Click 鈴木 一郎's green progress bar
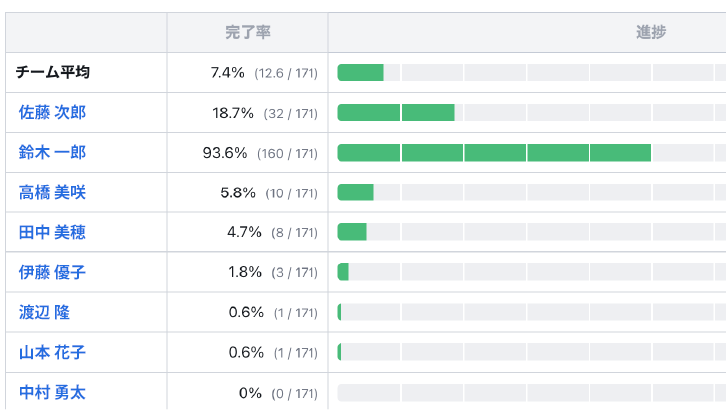This screenshot has width=726, height=410. 494,153
